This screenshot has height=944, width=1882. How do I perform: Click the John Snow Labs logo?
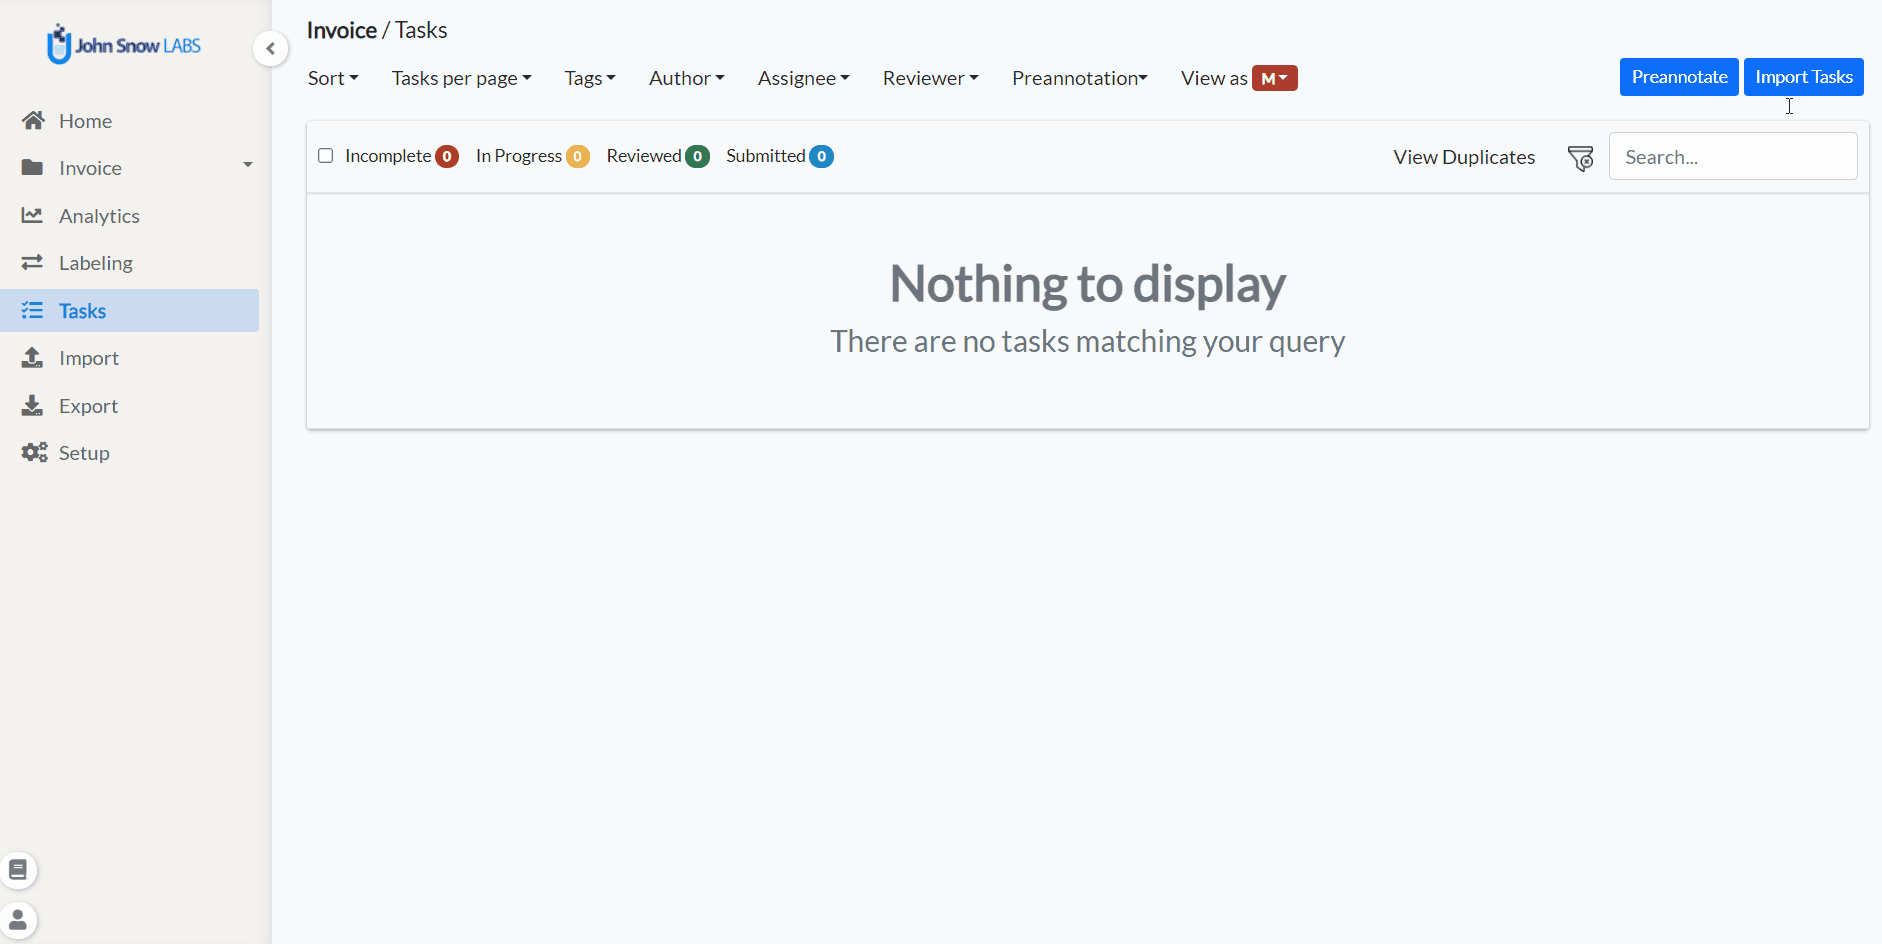click(124, 45)
